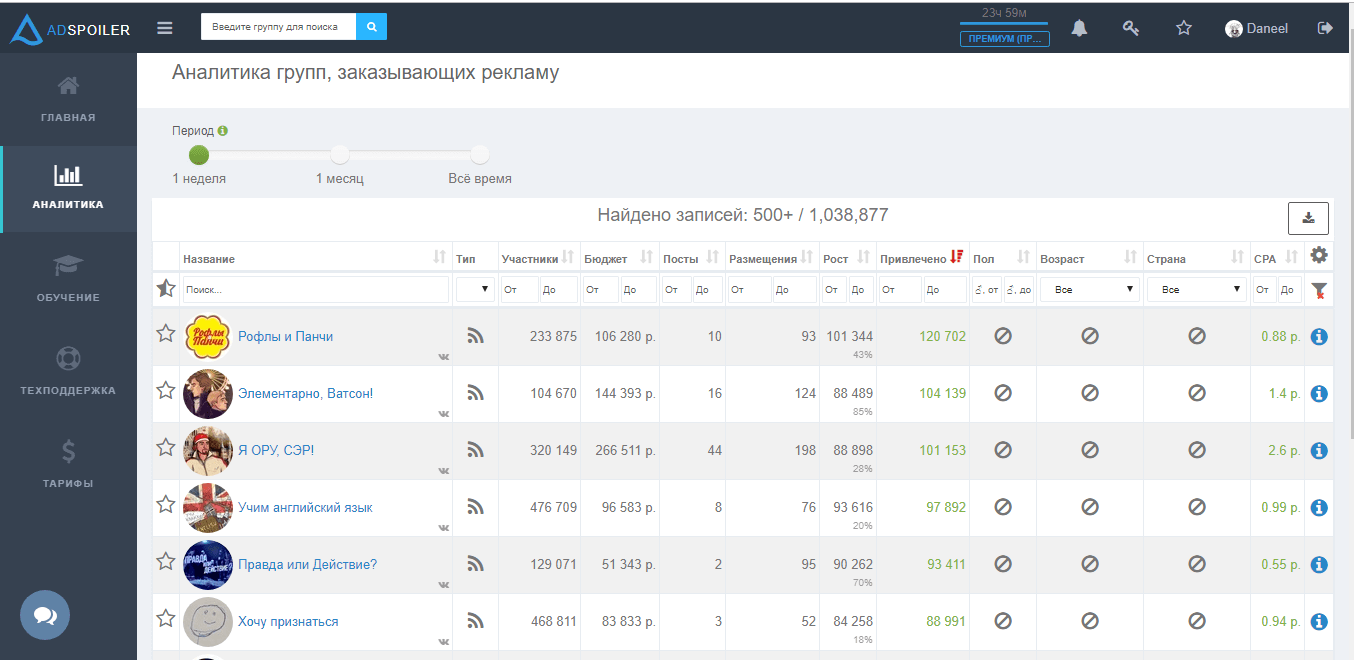
Task: Clear filters with funnel icon
Action: tap(1319, 290)
